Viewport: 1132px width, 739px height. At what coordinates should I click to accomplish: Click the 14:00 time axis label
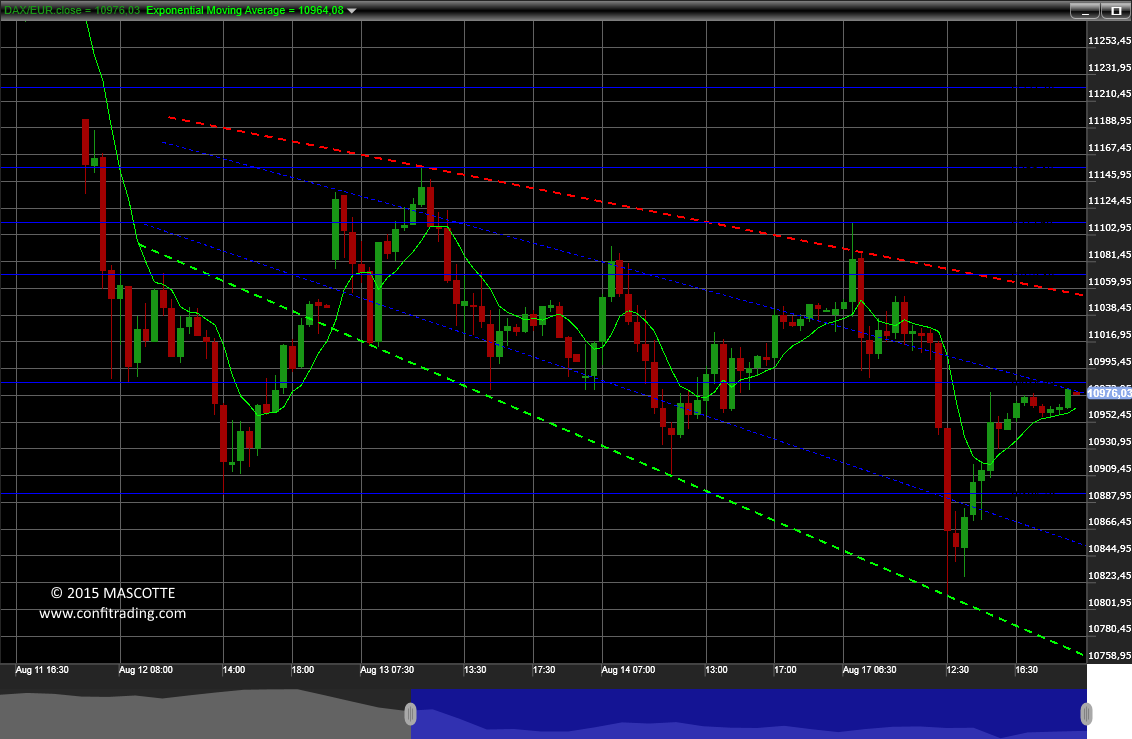click(x=234, y=670)
